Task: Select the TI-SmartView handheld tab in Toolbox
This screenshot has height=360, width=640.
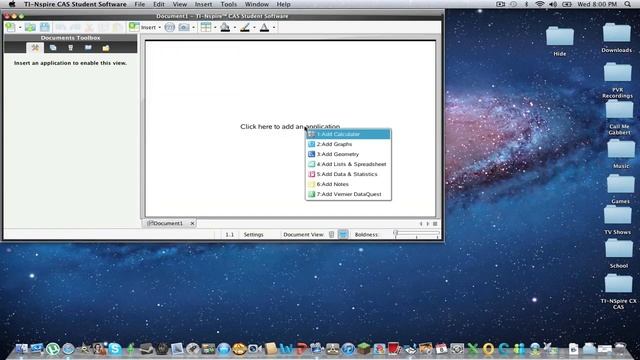Action: coord(71,48)
